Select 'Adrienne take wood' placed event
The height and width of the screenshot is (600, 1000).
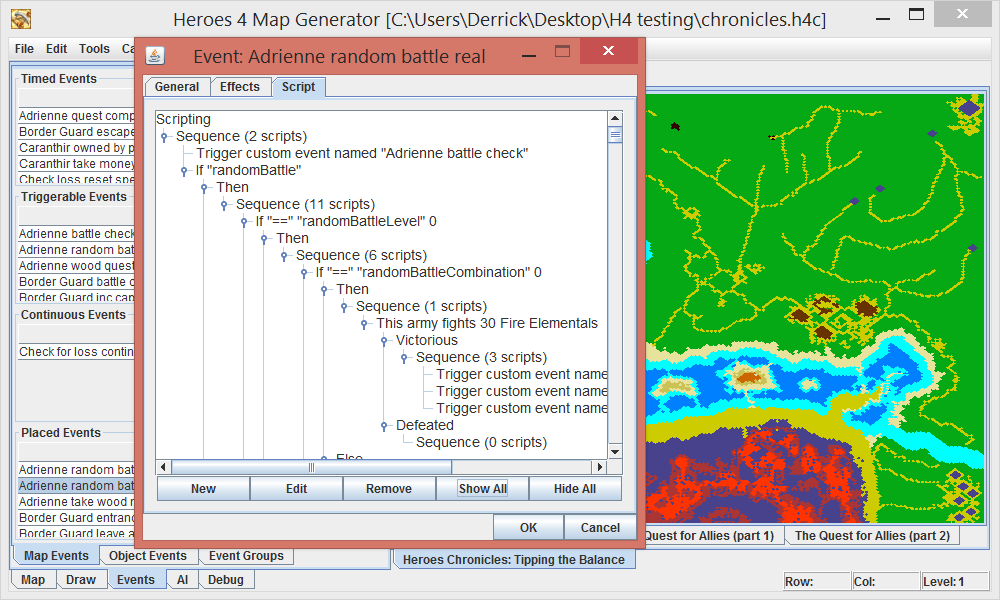click(x=77, y=502)
